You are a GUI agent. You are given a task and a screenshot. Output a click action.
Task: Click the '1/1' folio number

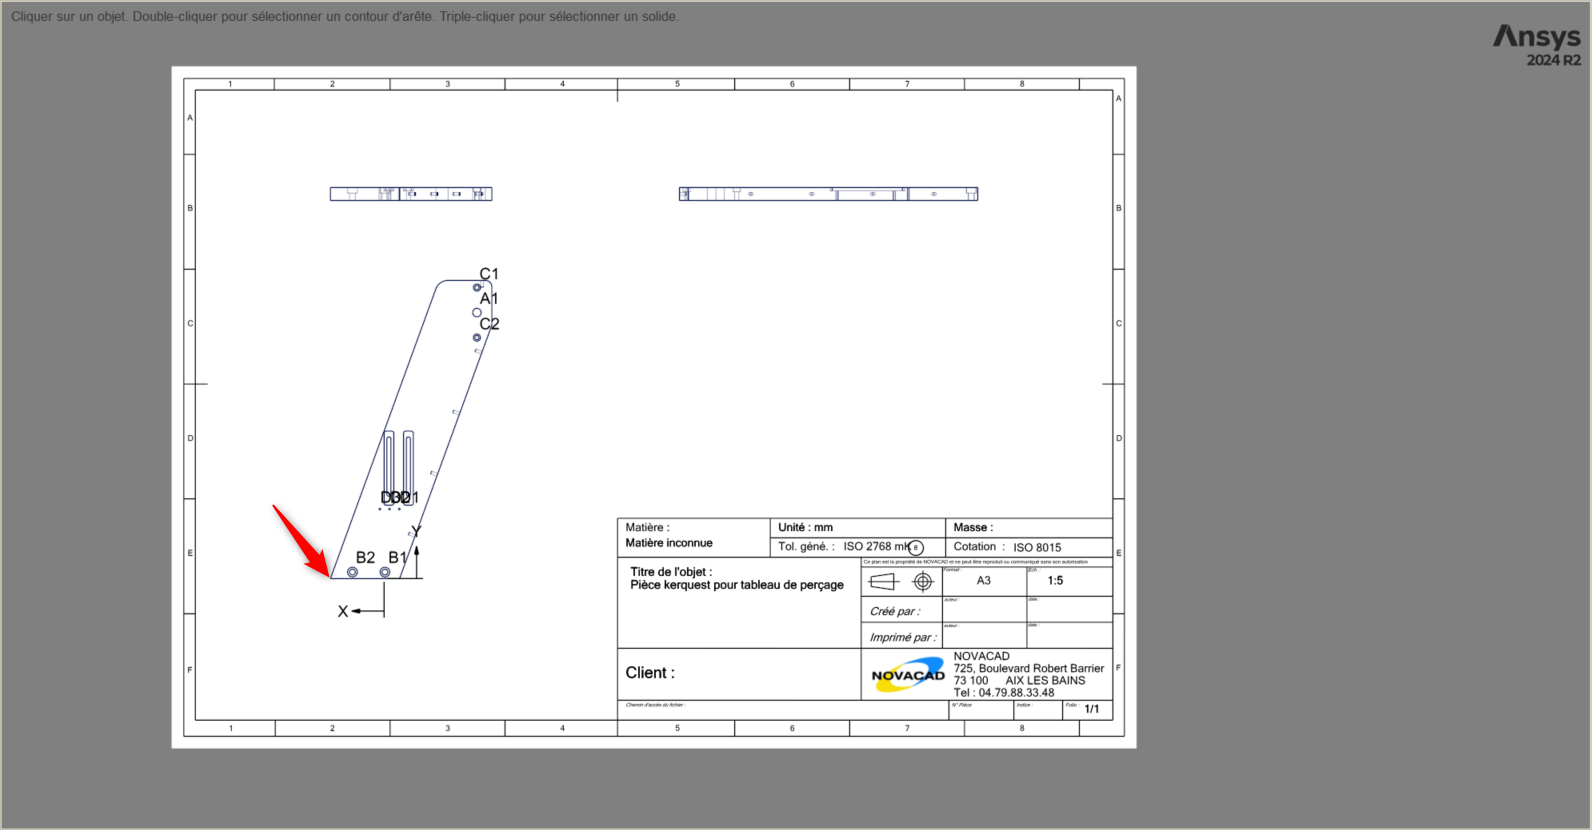pyautogui.click(x=1092, y=709)
